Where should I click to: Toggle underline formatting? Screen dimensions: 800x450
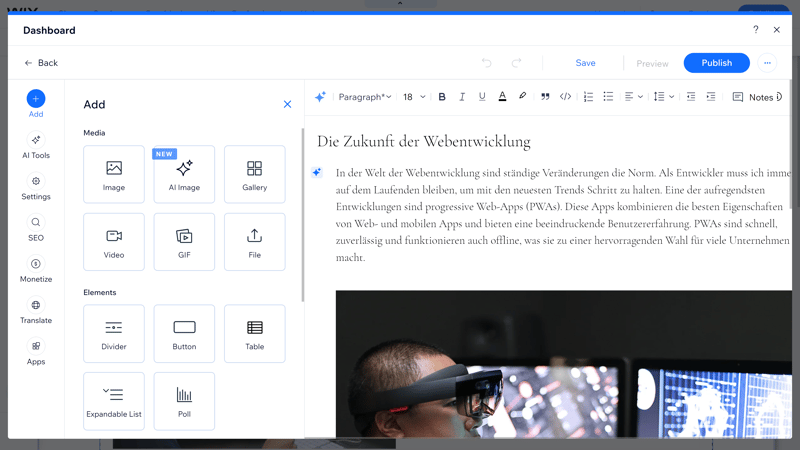click(x=482, y=96)
